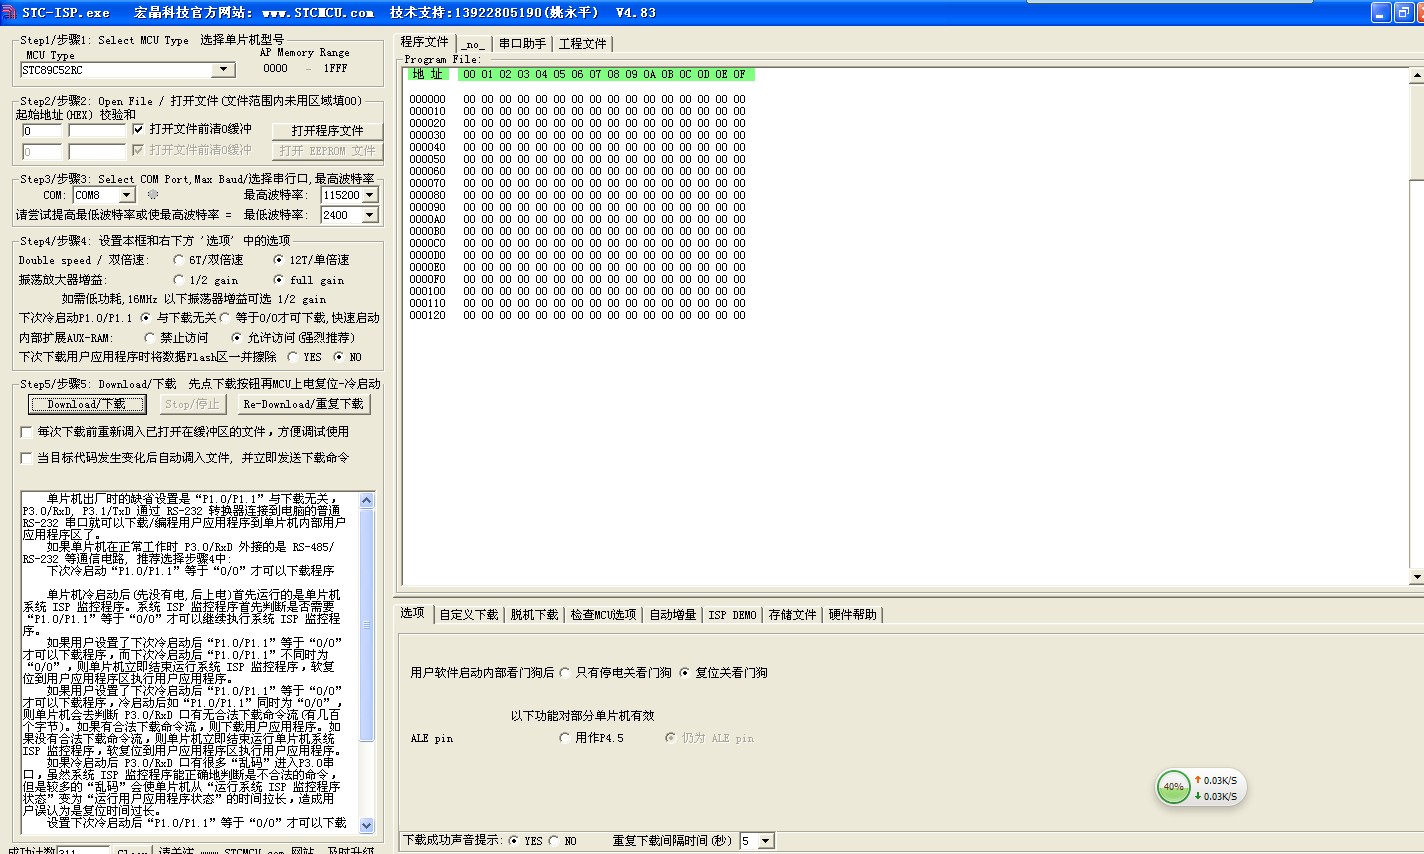Click the help text scrollbar up arrow
The image size is (1424, 854).
coord(366,500)
